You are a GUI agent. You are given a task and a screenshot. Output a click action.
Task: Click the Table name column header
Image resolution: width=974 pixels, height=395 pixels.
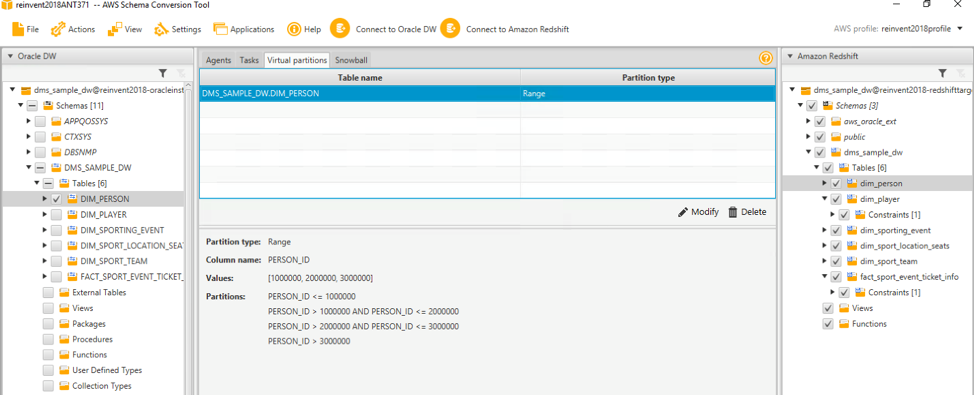[360, 78]
